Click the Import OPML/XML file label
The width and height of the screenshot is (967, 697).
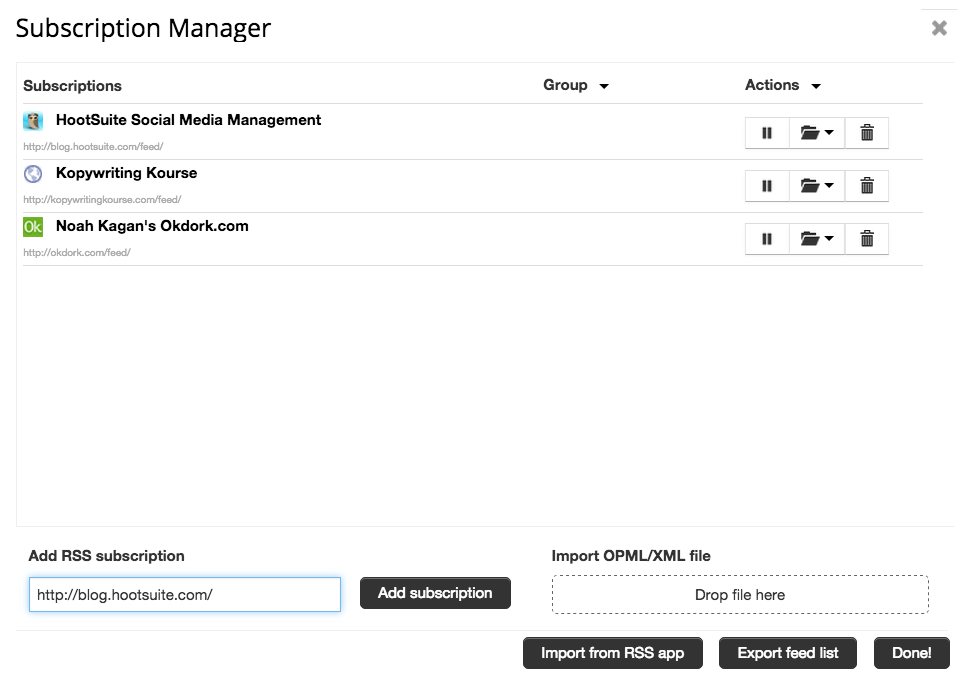(x=631, y=556)
